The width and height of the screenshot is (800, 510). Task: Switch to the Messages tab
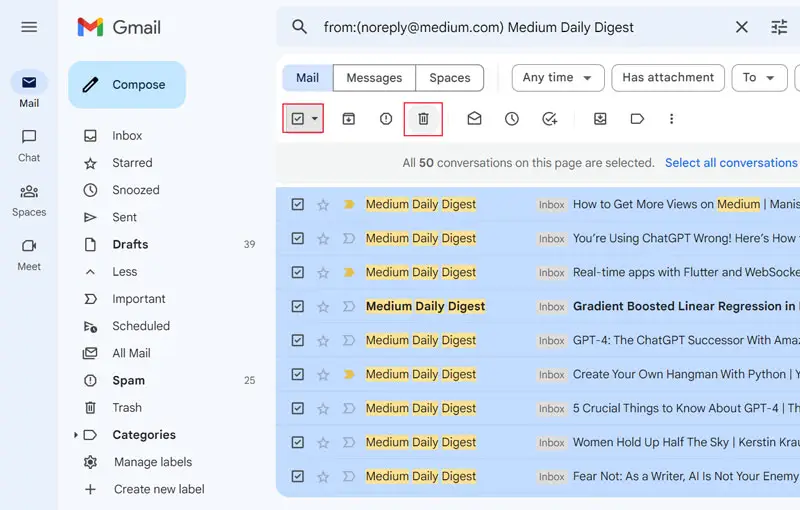tap(374, 78)
